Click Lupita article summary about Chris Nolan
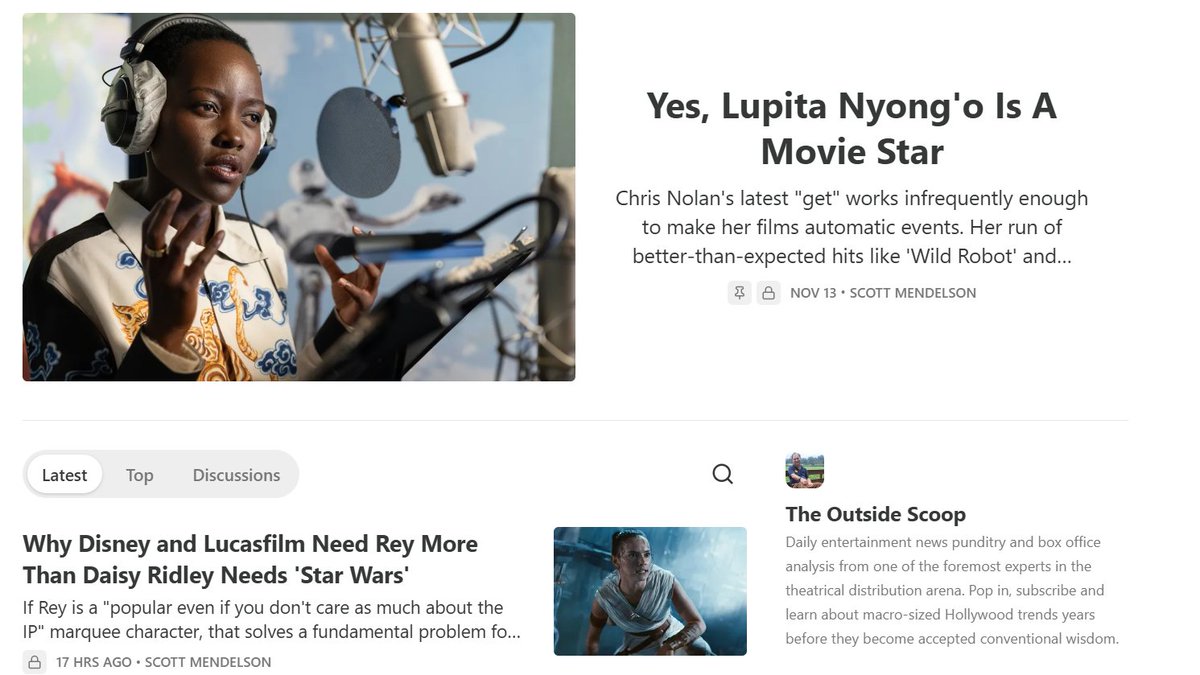This screenshot has height=675, width=1200. point(852,227)
